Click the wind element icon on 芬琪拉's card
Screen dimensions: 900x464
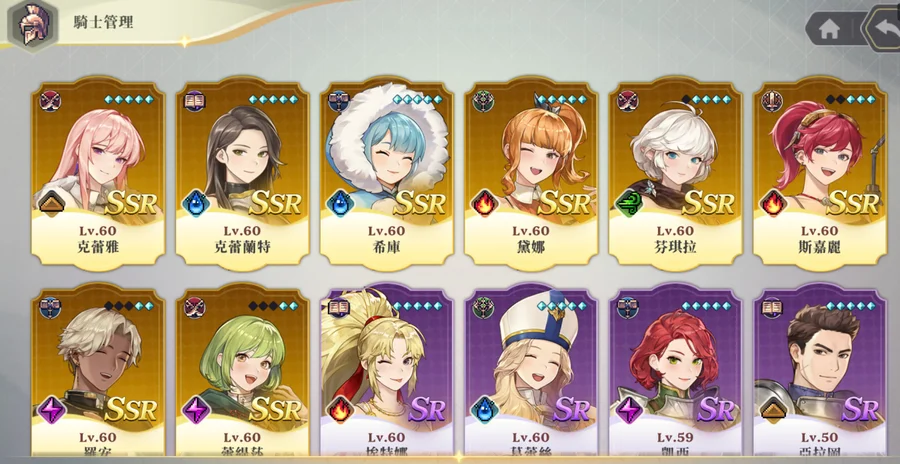coord(629,203)
